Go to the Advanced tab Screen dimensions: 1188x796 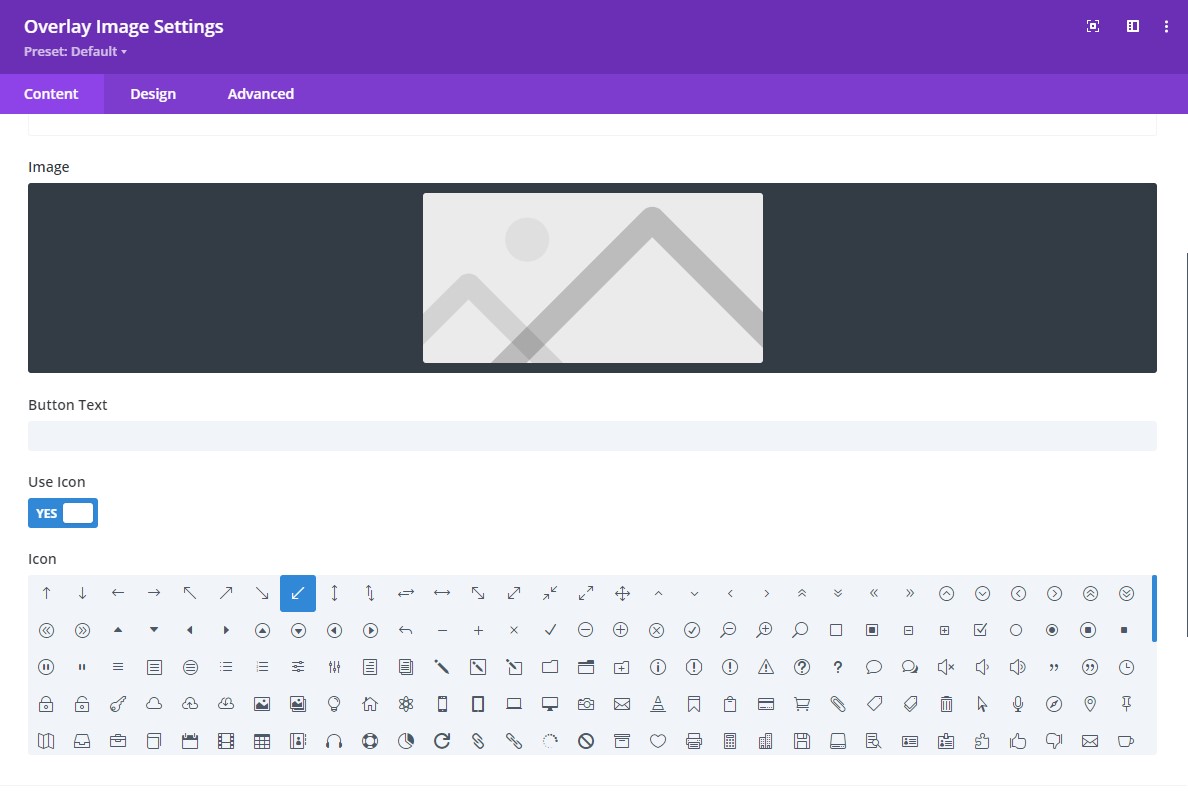click(x=261, y=94)
